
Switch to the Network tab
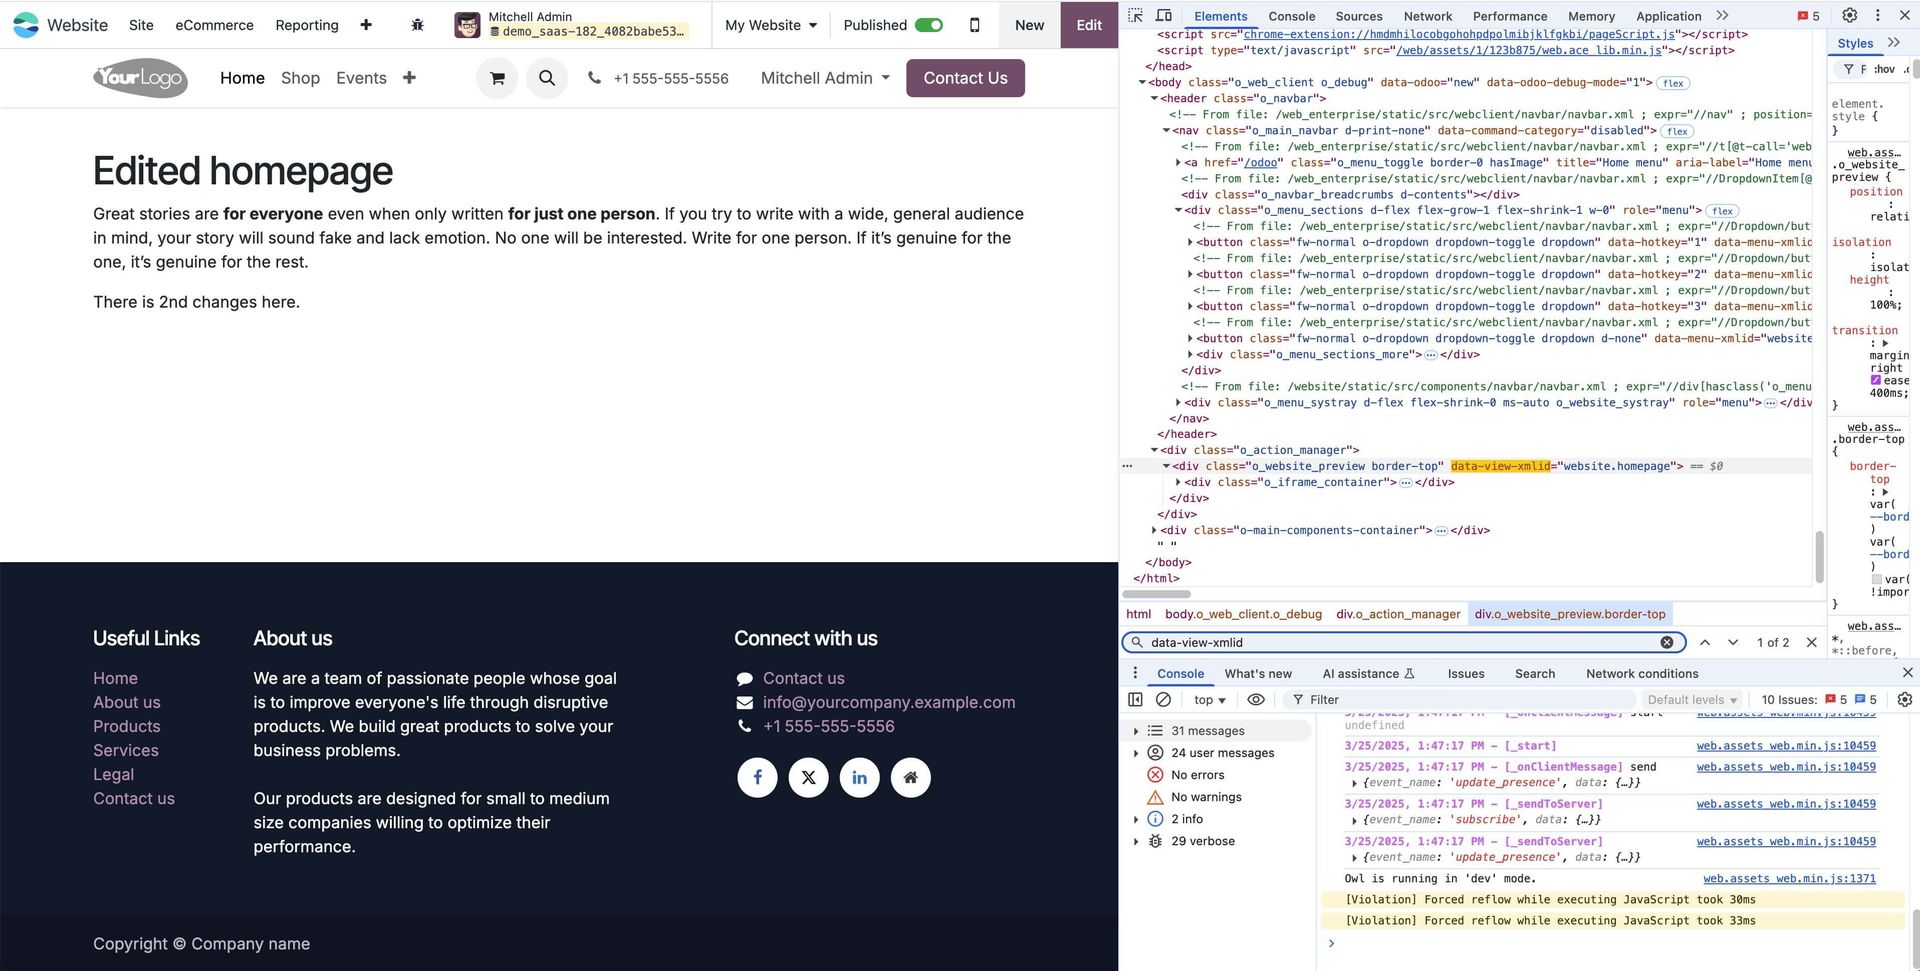(1427, 16)
